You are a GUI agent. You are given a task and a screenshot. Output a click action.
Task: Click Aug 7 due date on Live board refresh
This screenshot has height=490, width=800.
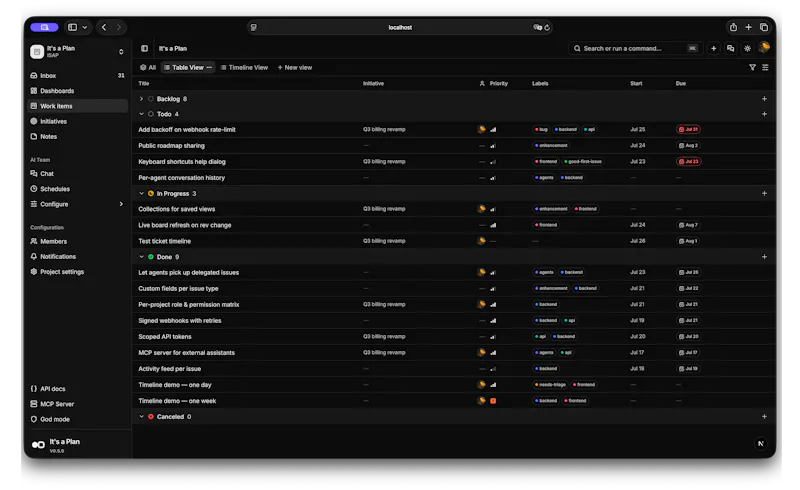click(688, 225)
